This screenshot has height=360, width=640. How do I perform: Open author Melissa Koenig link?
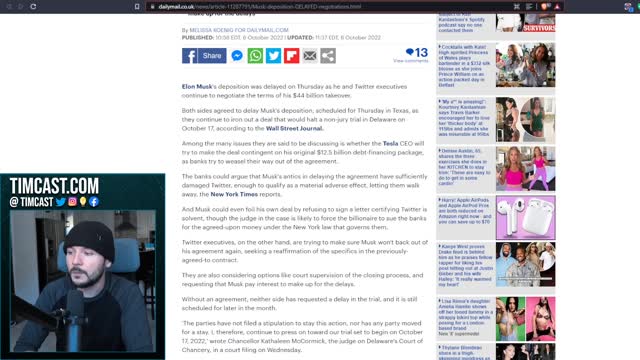point(239,30)
